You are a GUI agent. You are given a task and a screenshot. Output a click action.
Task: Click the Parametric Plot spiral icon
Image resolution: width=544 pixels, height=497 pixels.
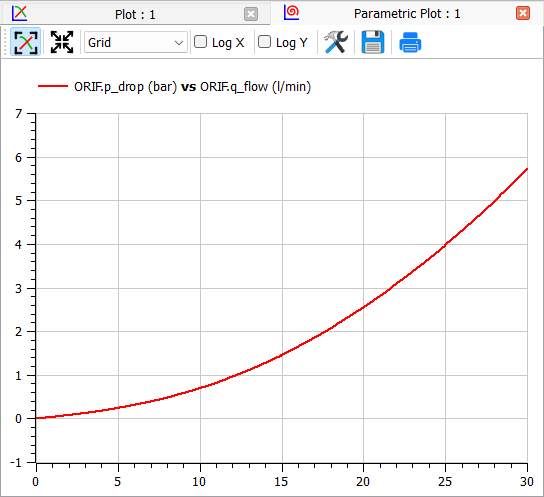[291, 12]
